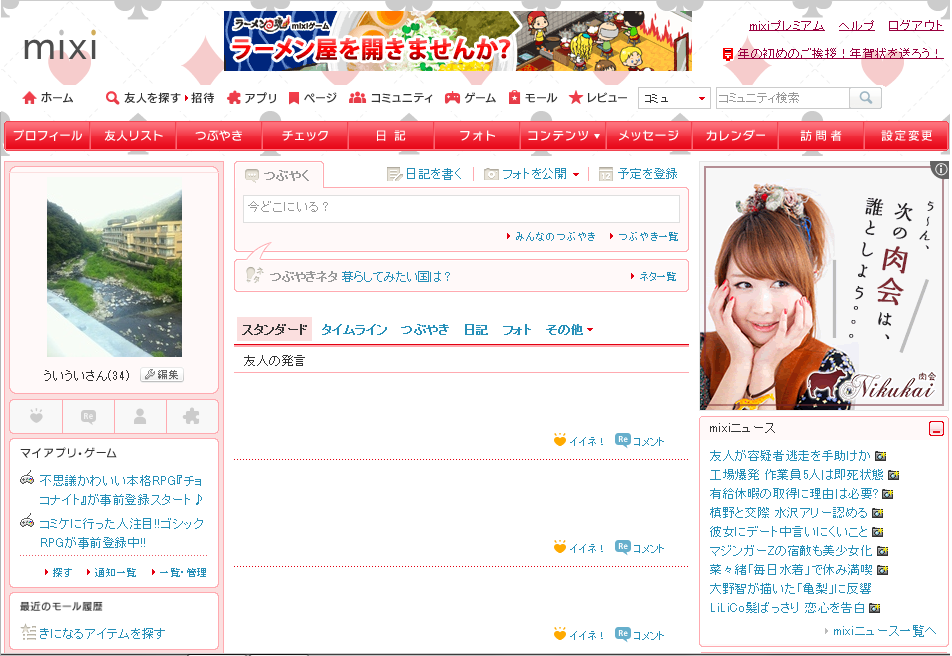Select the つぶやく tab
This screenshot has height=656, width=952.
[279, 175]
